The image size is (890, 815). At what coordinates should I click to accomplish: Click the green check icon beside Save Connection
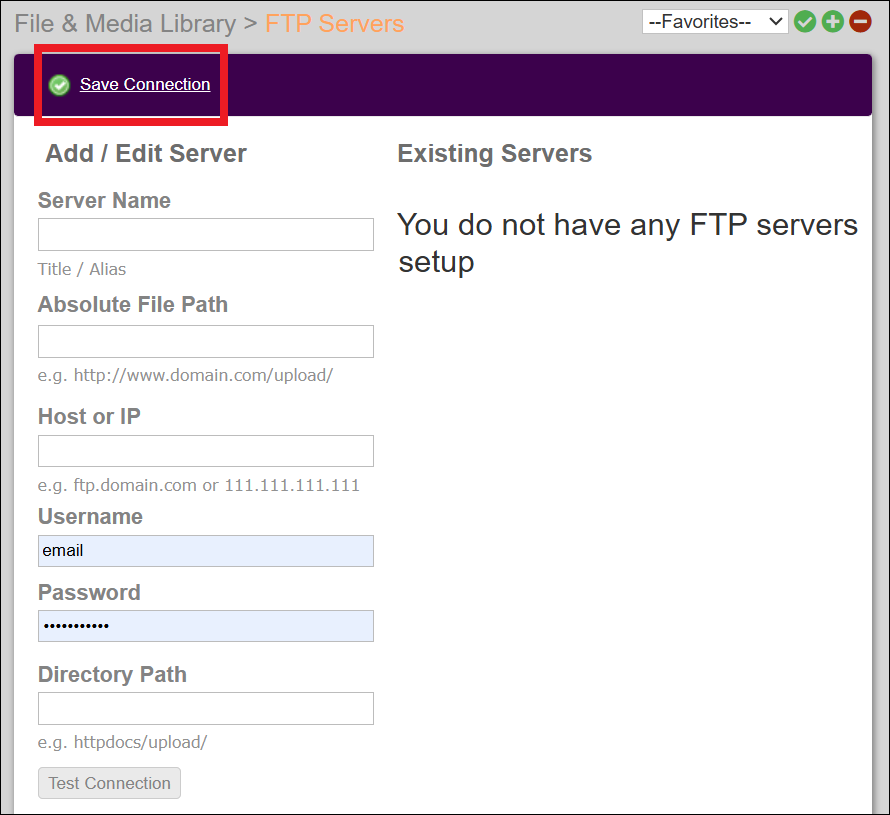click(x=59, y=85)
